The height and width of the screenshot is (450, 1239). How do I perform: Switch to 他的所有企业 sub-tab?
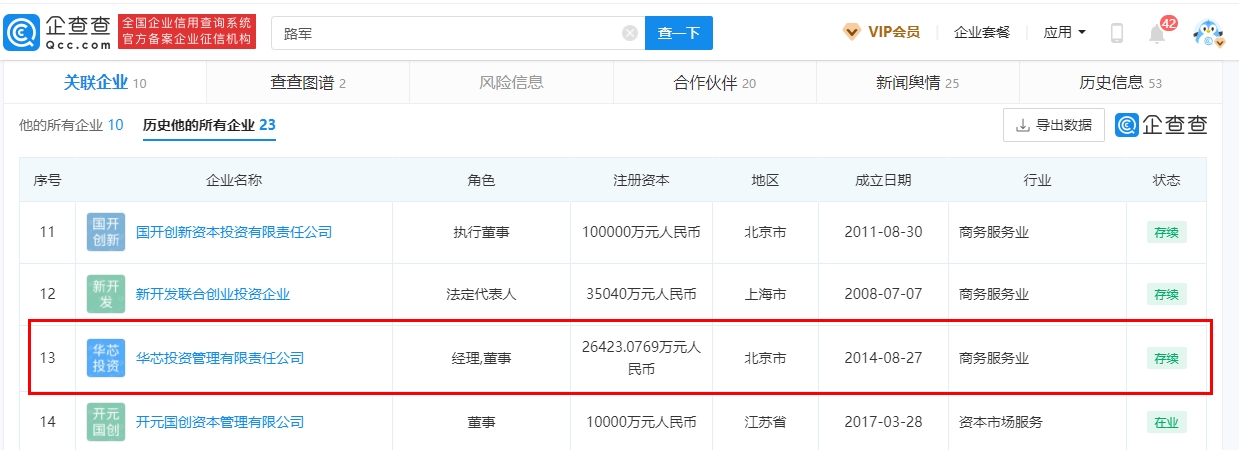(71, 125)
